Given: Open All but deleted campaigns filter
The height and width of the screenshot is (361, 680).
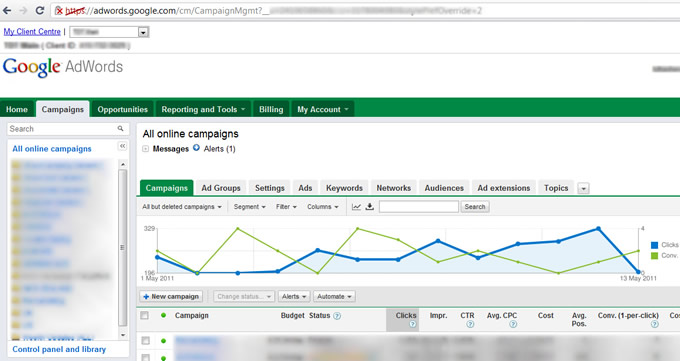Looking at the screenshot, I should pyautogui.click(x=182, y=207).
